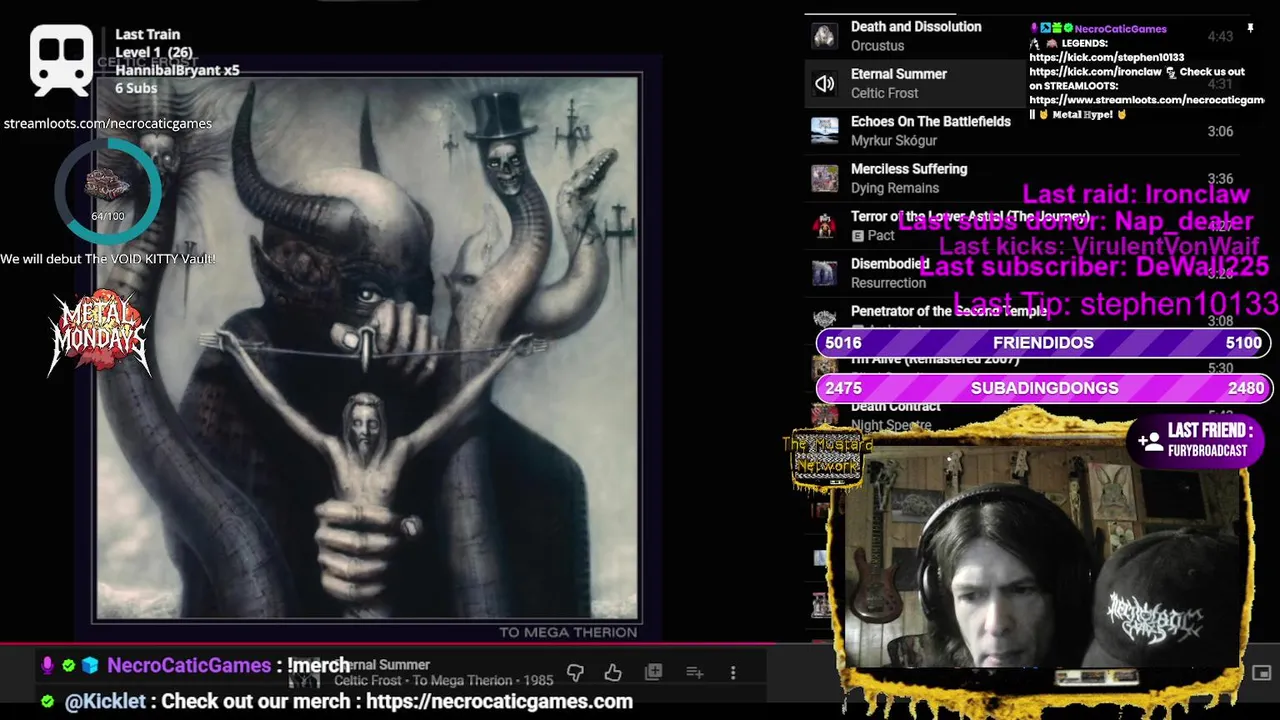Click the thumbs-up like icon

tap(613, 673)
